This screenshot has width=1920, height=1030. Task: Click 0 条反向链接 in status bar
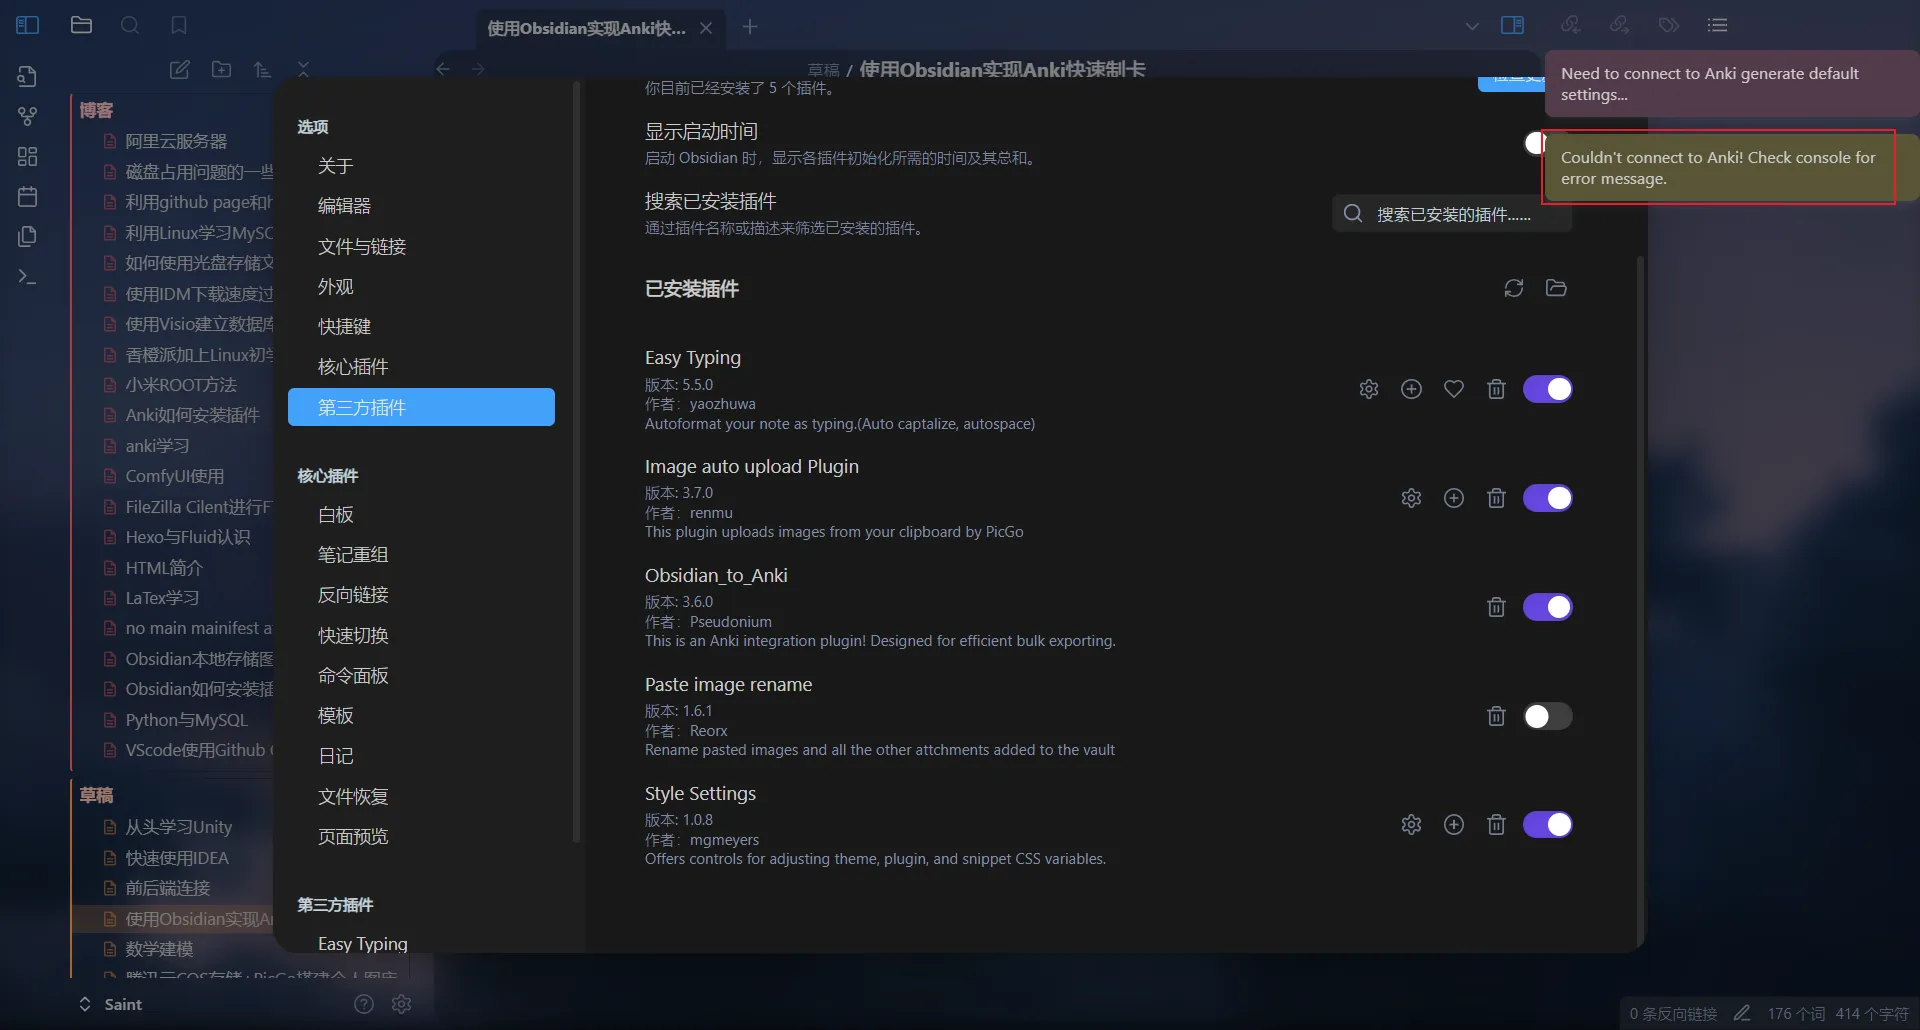click(1673, 1014)
